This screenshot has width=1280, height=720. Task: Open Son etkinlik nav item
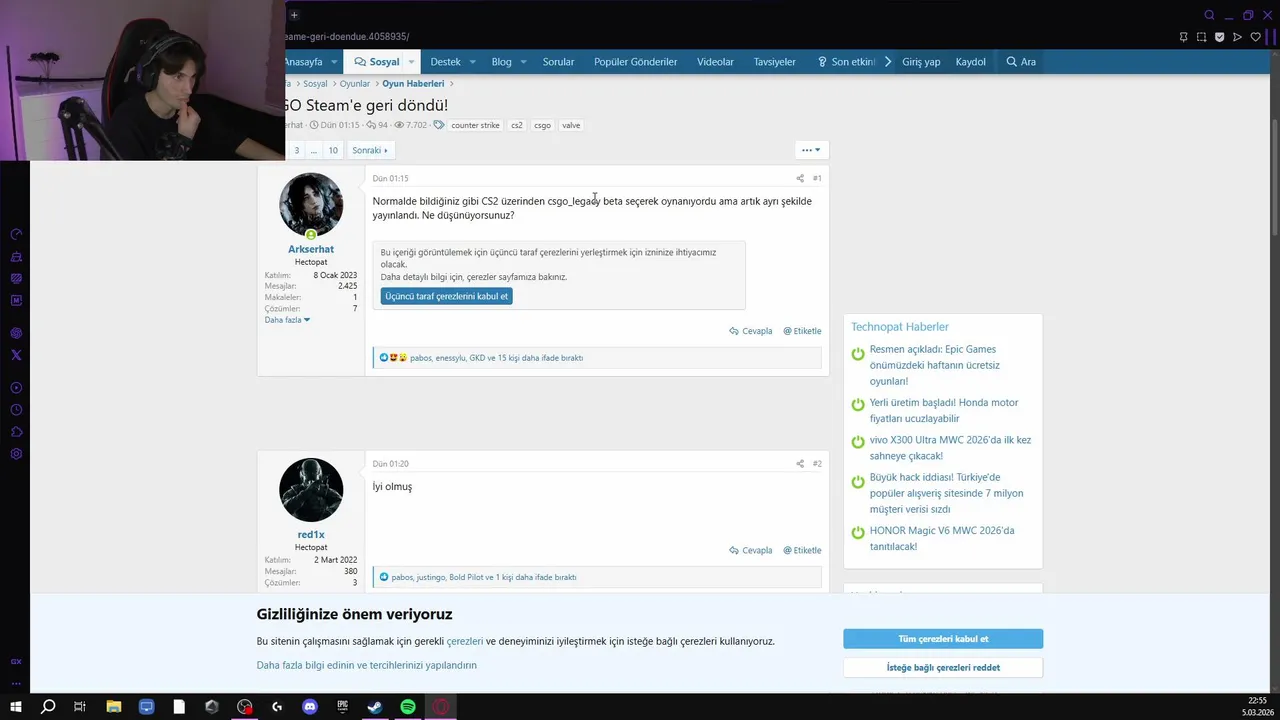[x=846, y=62]
